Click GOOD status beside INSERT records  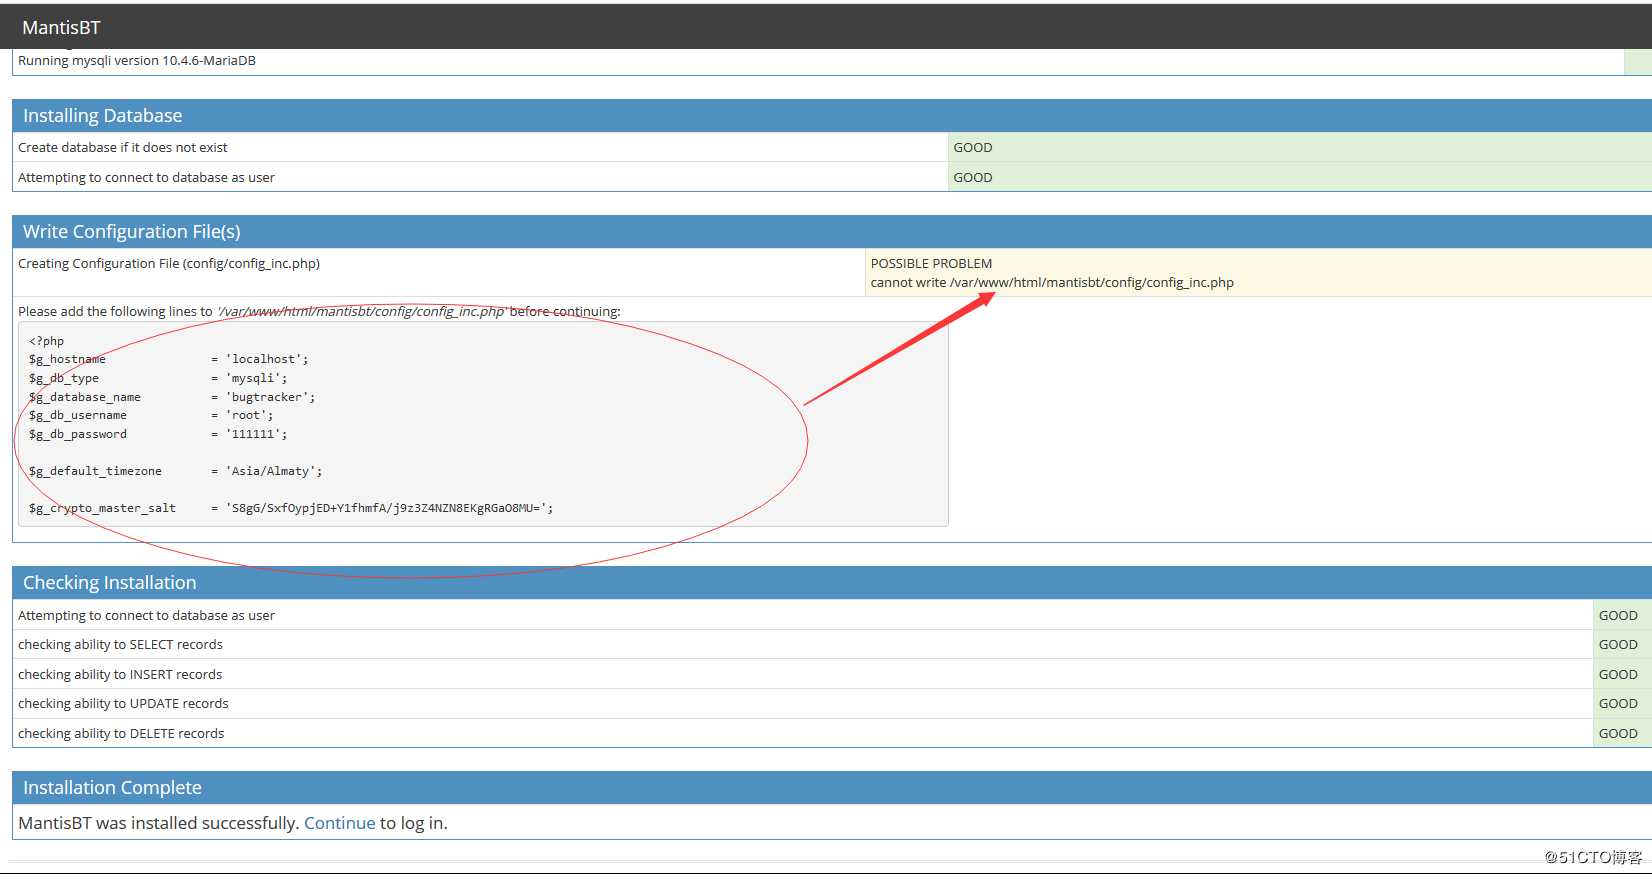click(x=1618, y=674)
